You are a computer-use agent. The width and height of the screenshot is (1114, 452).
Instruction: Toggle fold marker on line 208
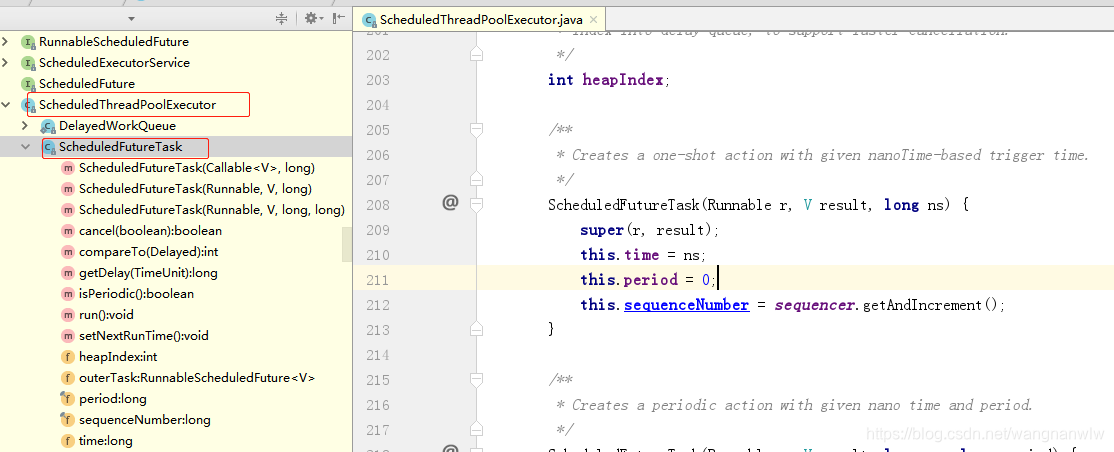click(x=477, y=205)
